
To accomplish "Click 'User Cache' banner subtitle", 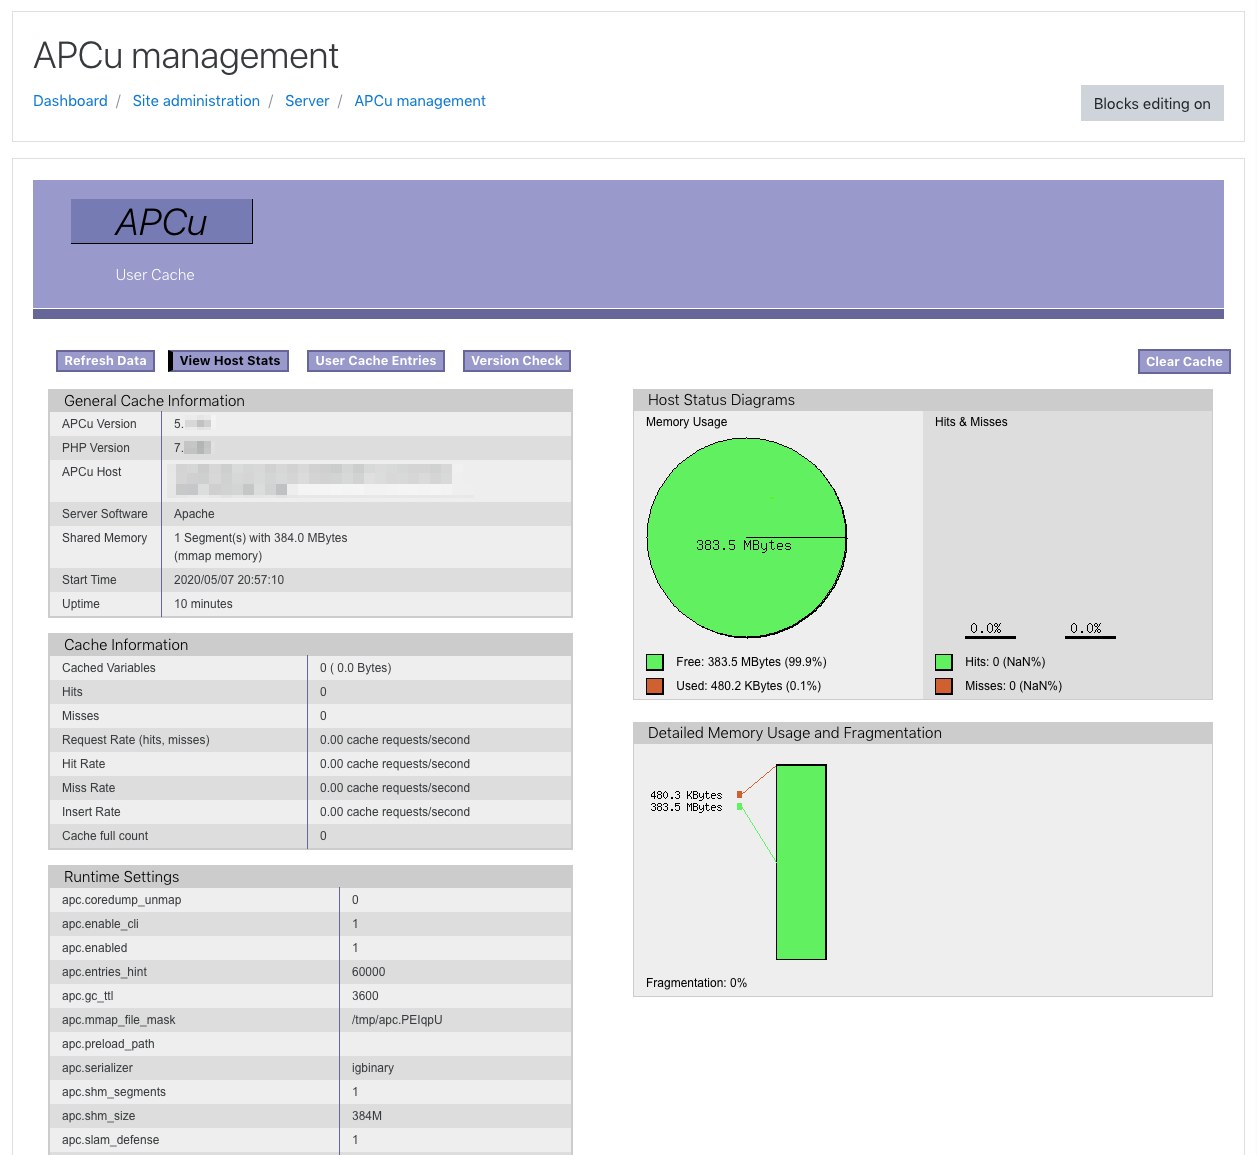I will pyautogui.click(x=155, y=275).
